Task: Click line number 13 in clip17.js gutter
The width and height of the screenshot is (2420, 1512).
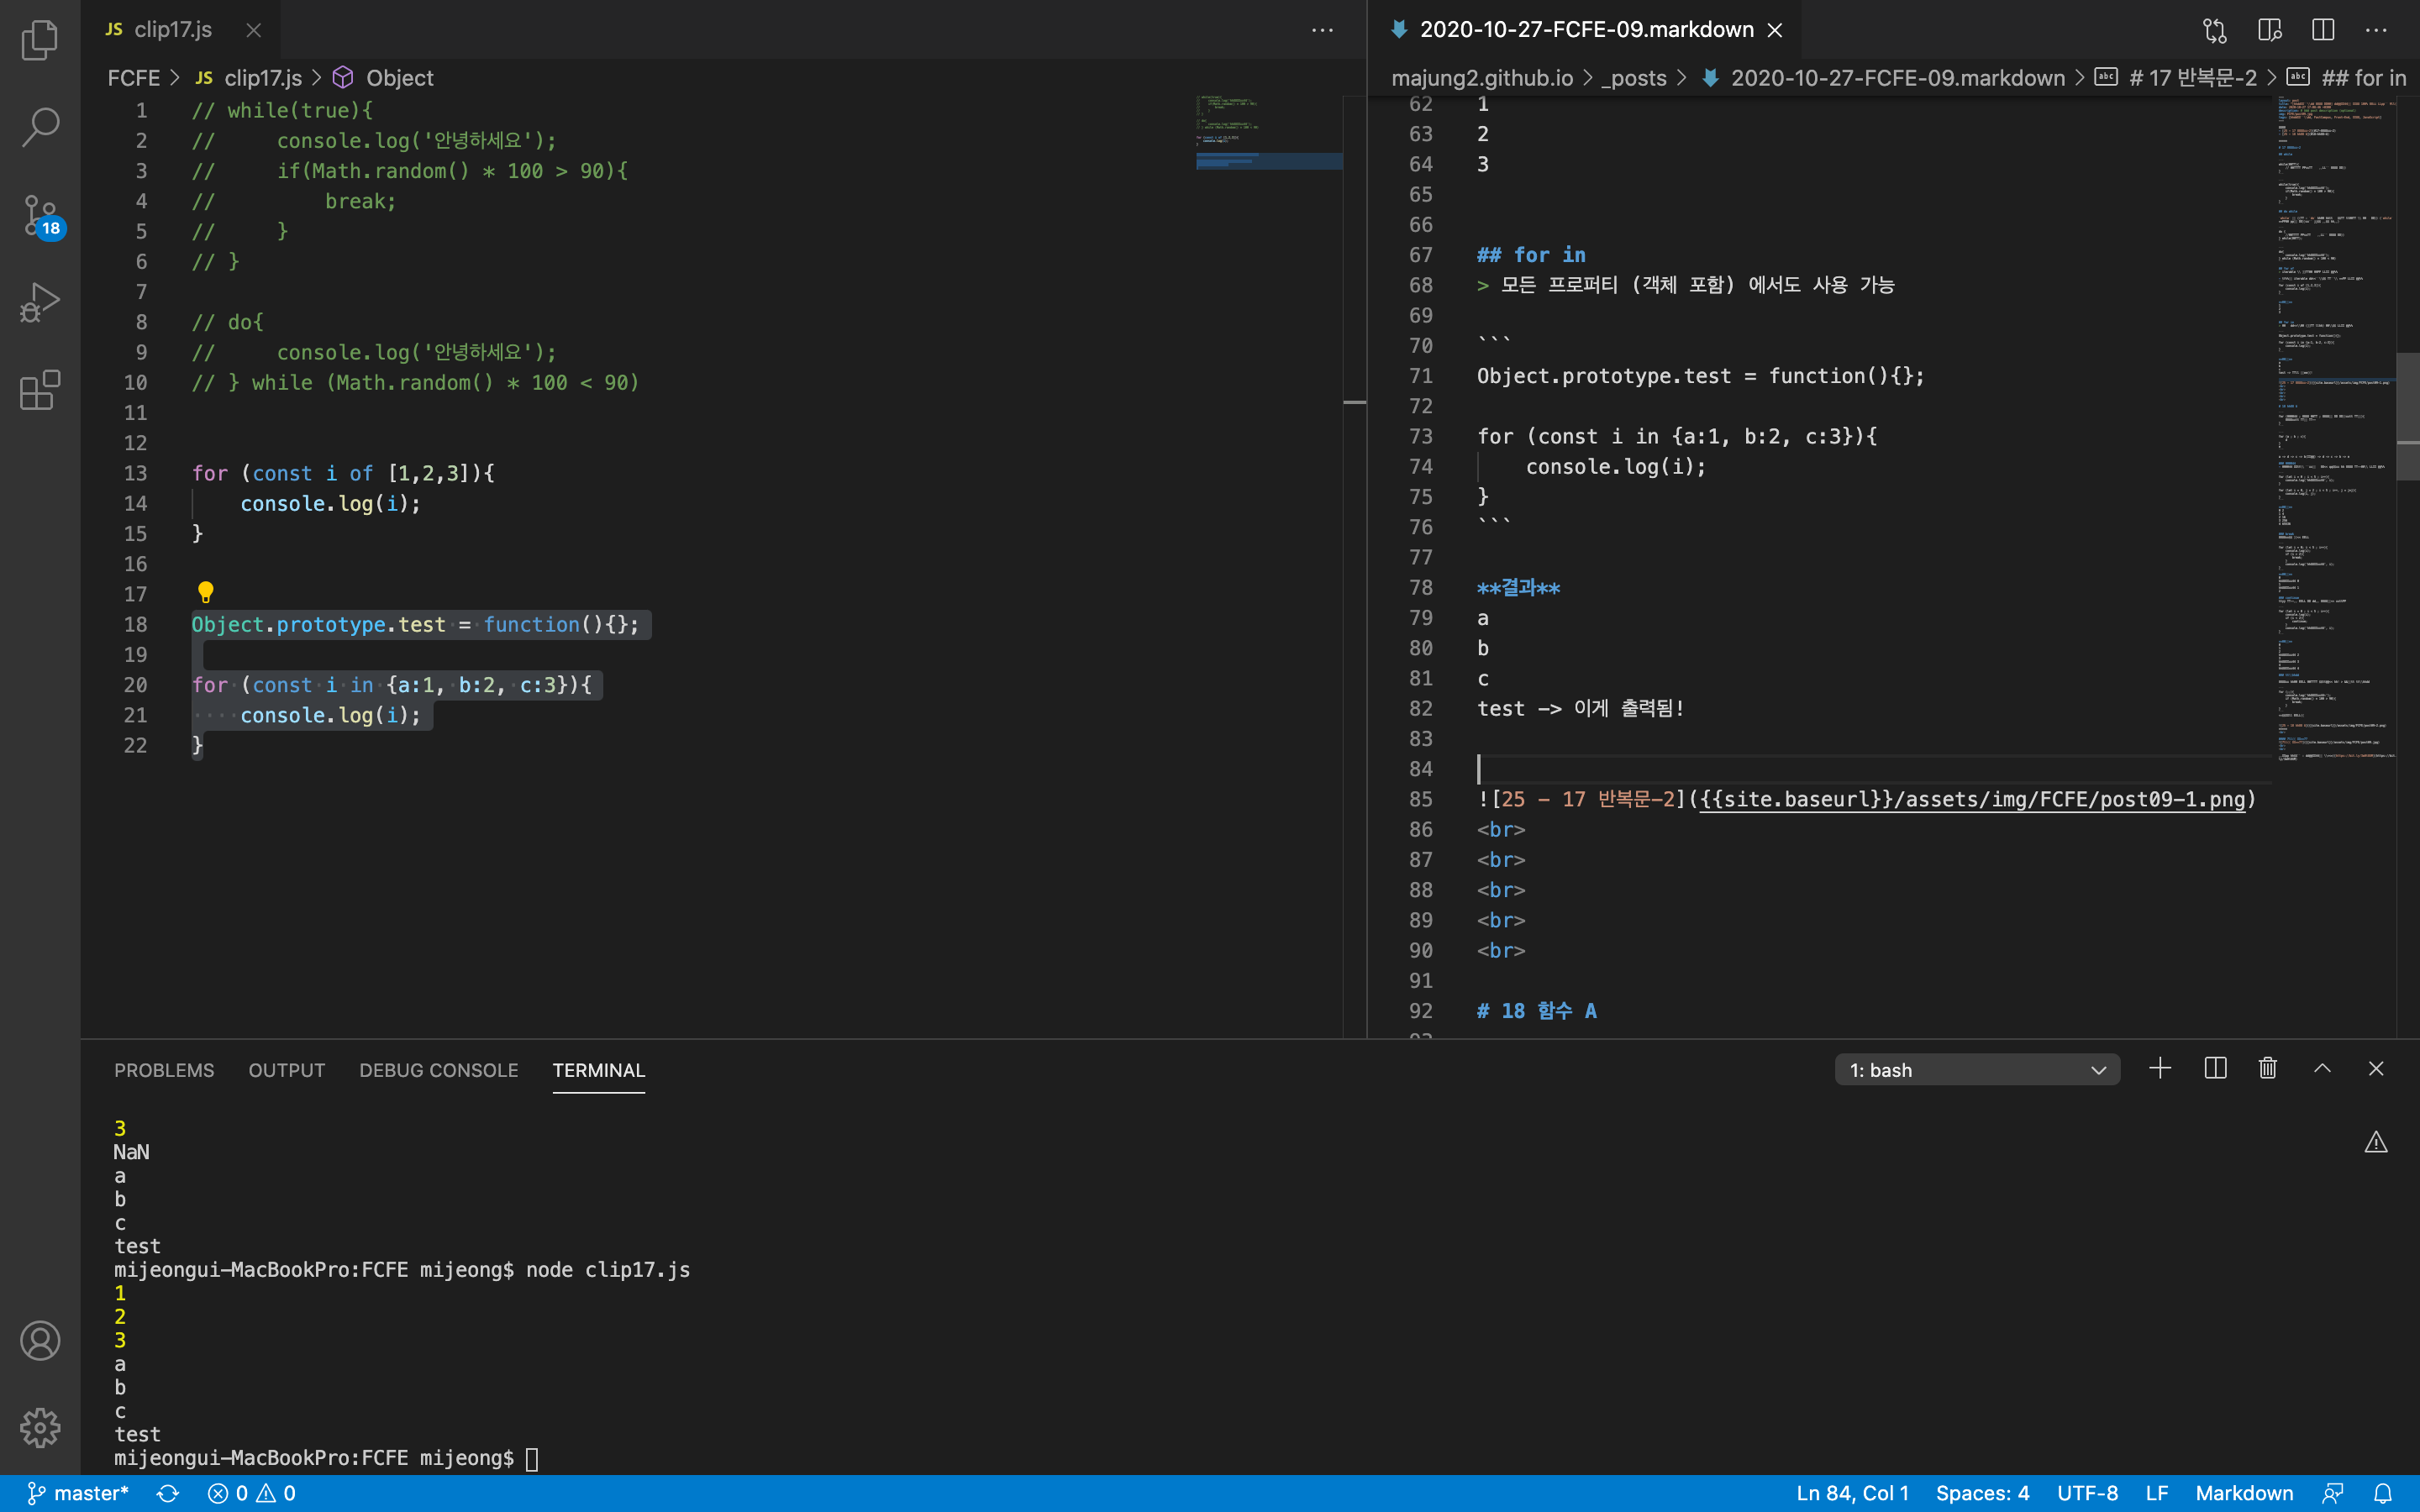Action: point(135,473)
